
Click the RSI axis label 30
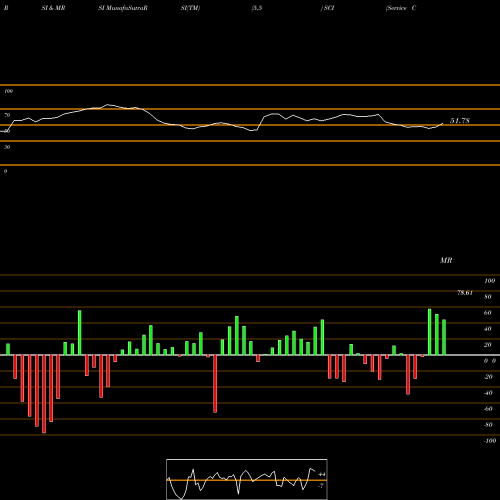(7, 147)
